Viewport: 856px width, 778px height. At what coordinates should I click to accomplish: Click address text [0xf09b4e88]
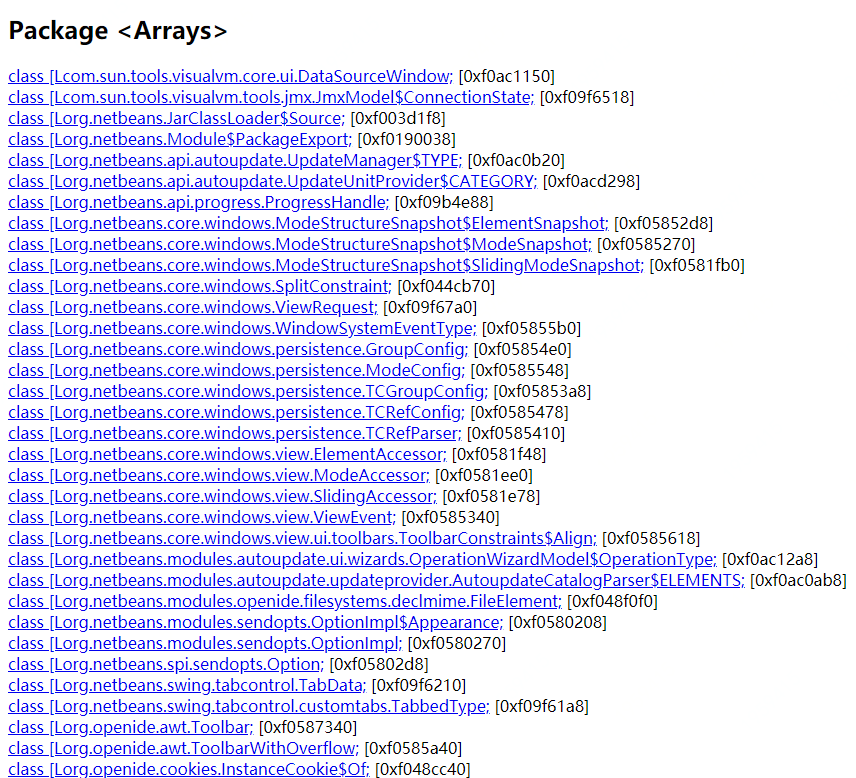click(x=444, y=203)
